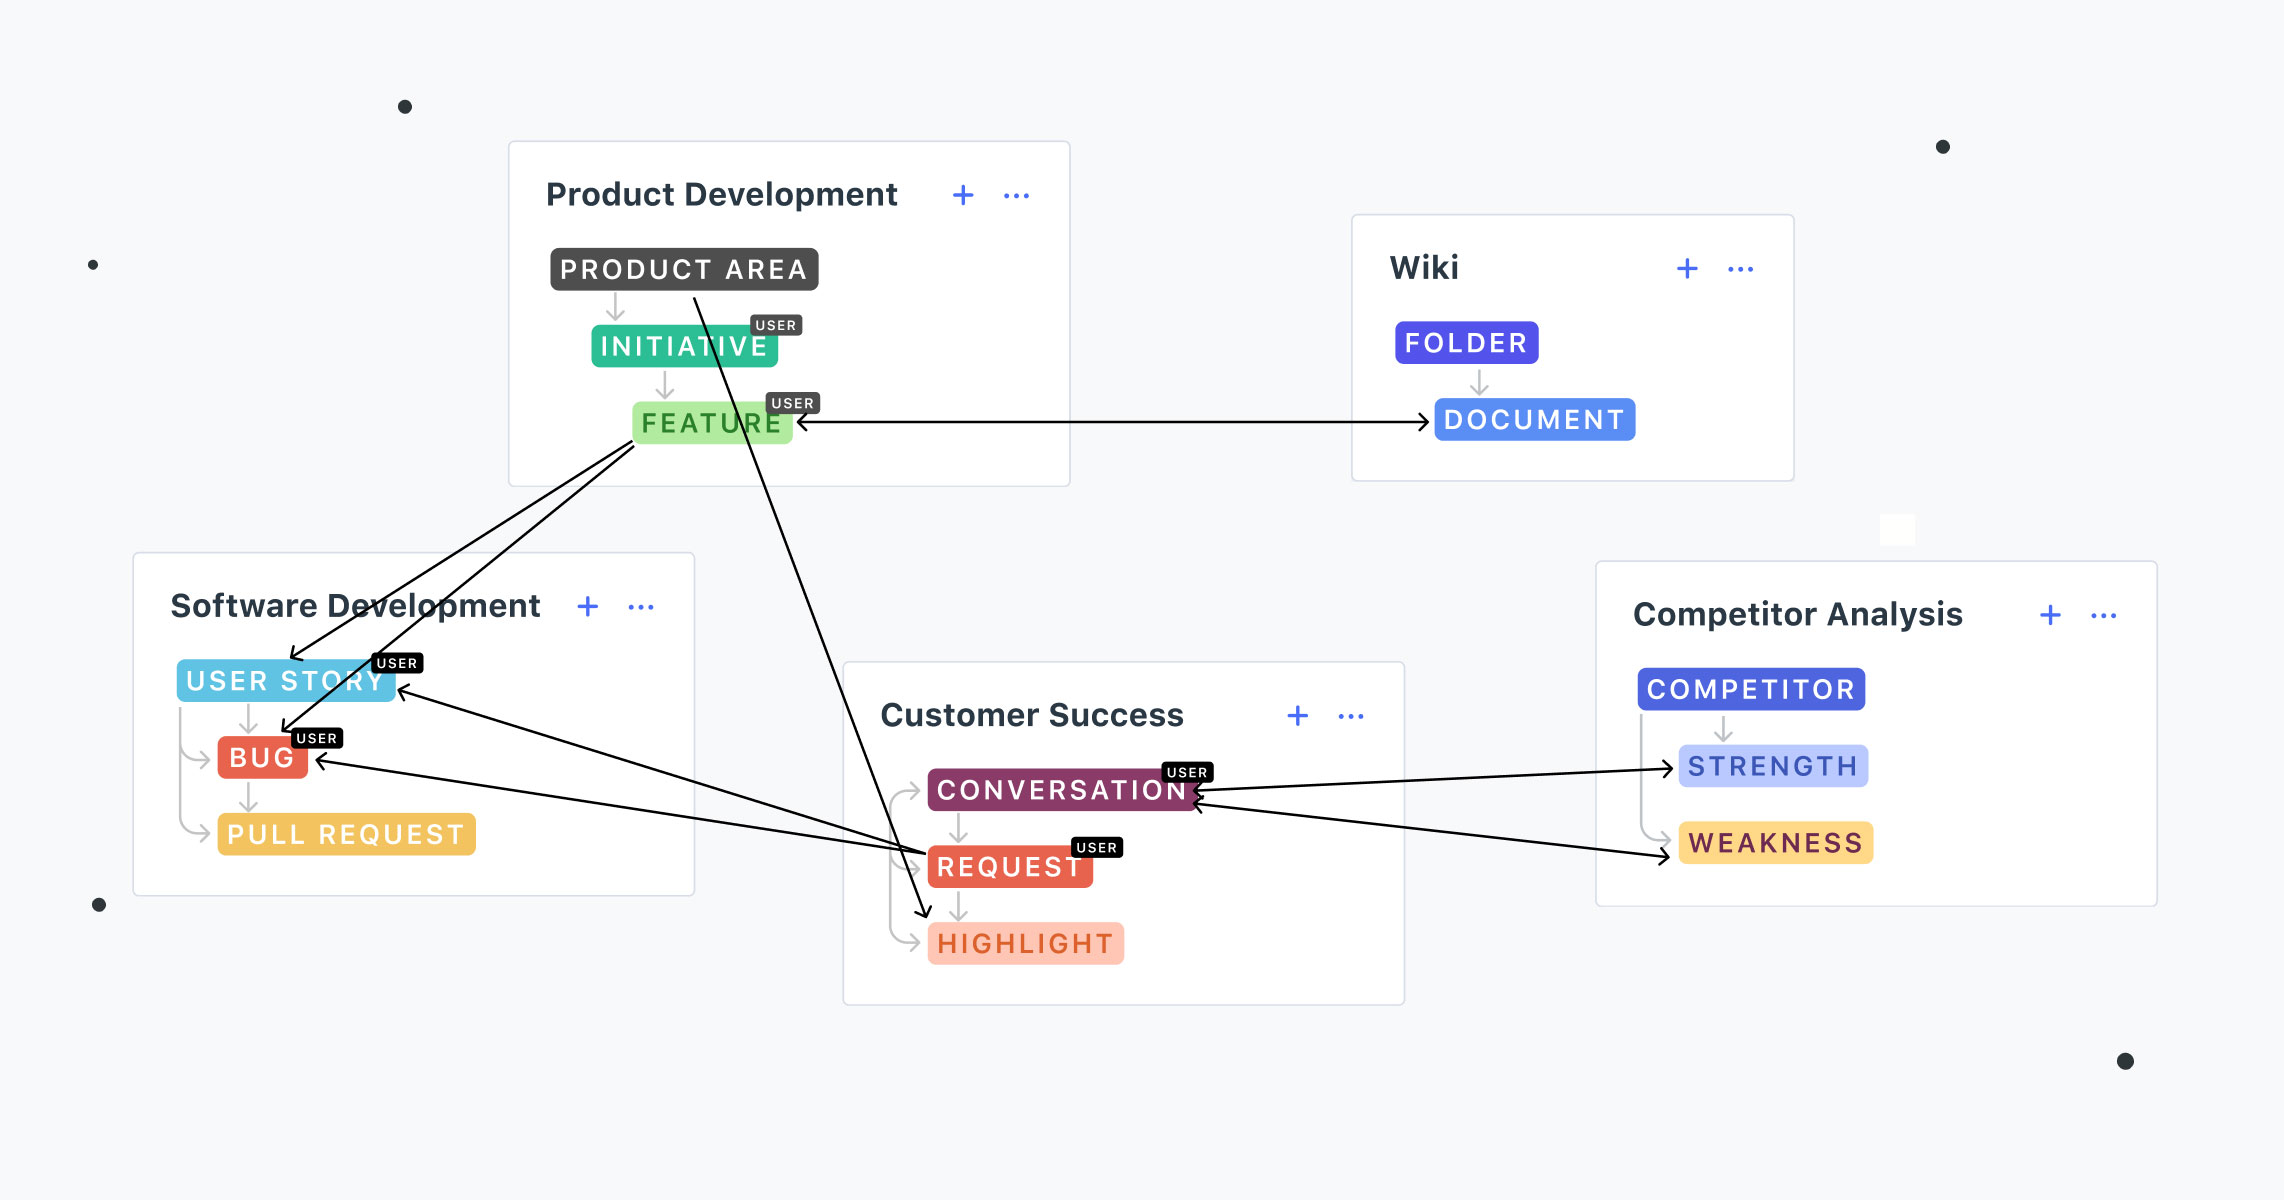2284x1200 pixels.
Task: Click the plus icon in Software Development
Action: (x=588, y=606)
